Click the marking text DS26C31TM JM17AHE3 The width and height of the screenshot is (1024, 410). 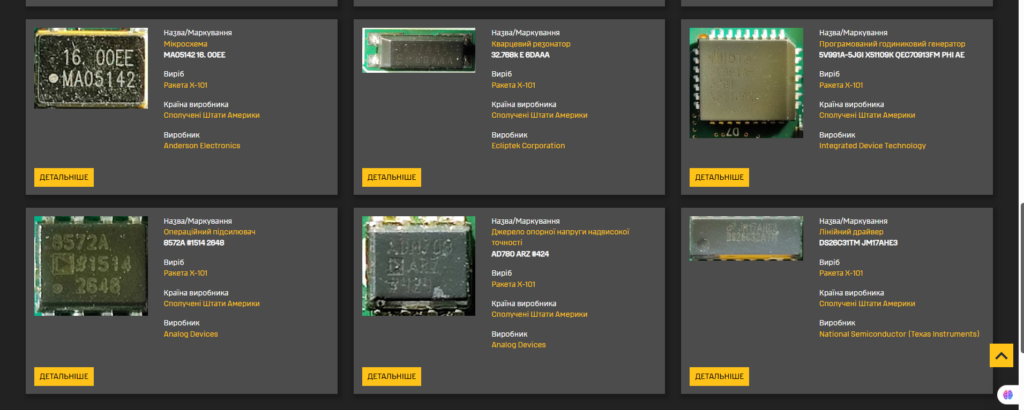click(858, 243)
